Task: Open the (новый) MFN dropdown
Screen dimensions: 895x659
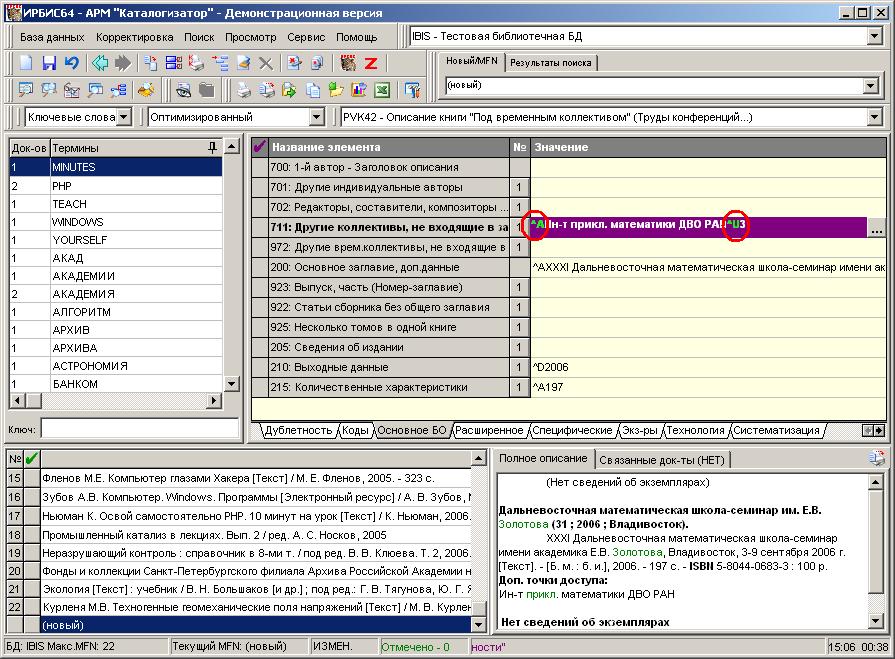Action: 870,86
